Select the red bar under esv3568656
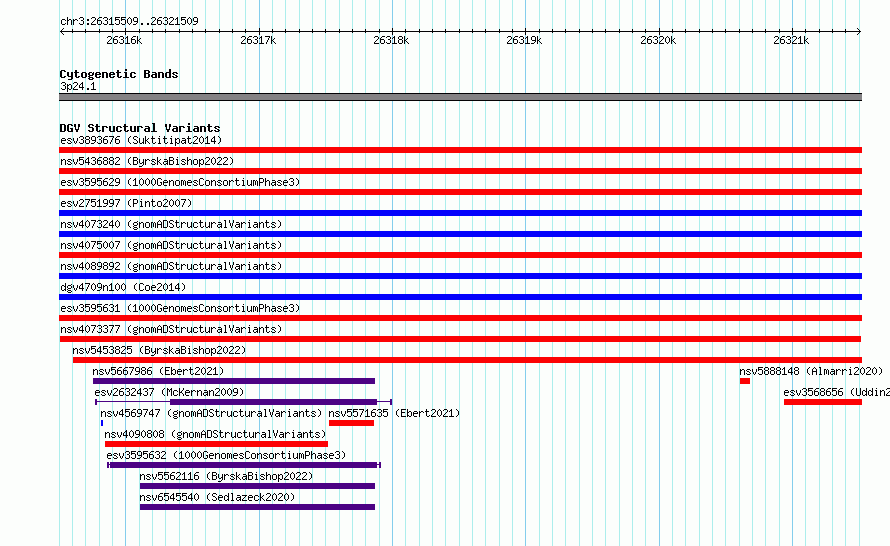Screen dimensions: 890x546 click(x=823, y=402)
